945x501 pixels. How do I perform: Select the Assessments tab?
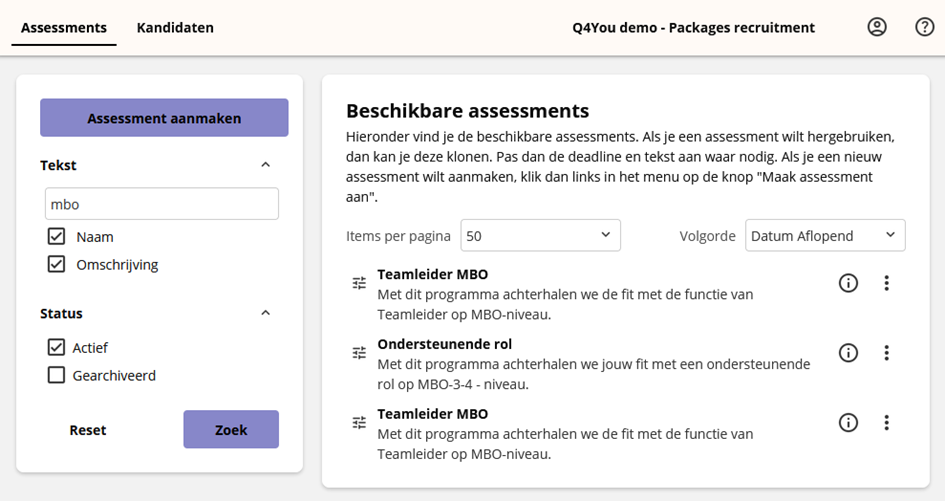click(x=64, y=28)
